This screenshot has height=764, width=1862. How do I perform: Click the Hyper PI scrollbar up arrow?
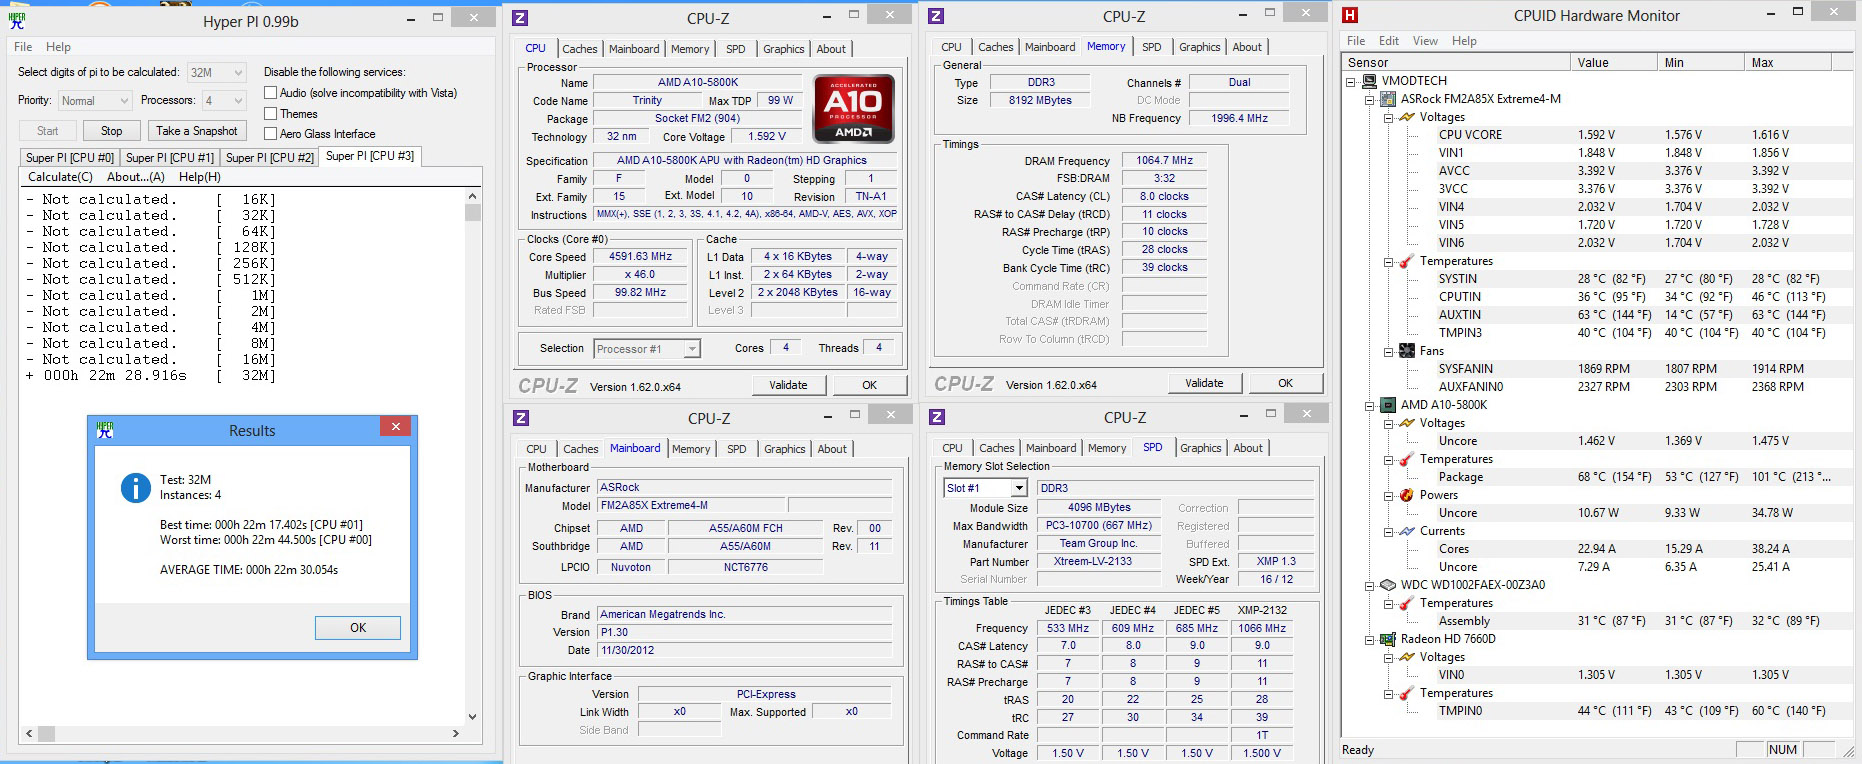point(473,197)
